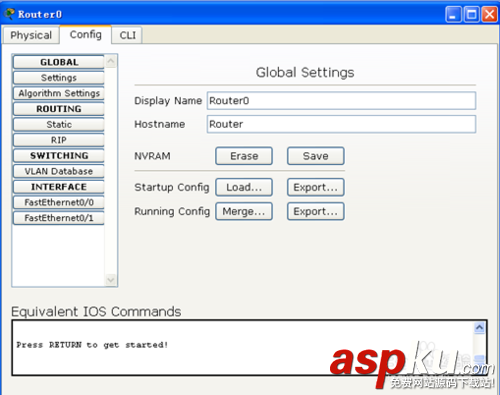Open RIP routing configuration
This screenshot has width=500, height=395.
pos(59,140)
